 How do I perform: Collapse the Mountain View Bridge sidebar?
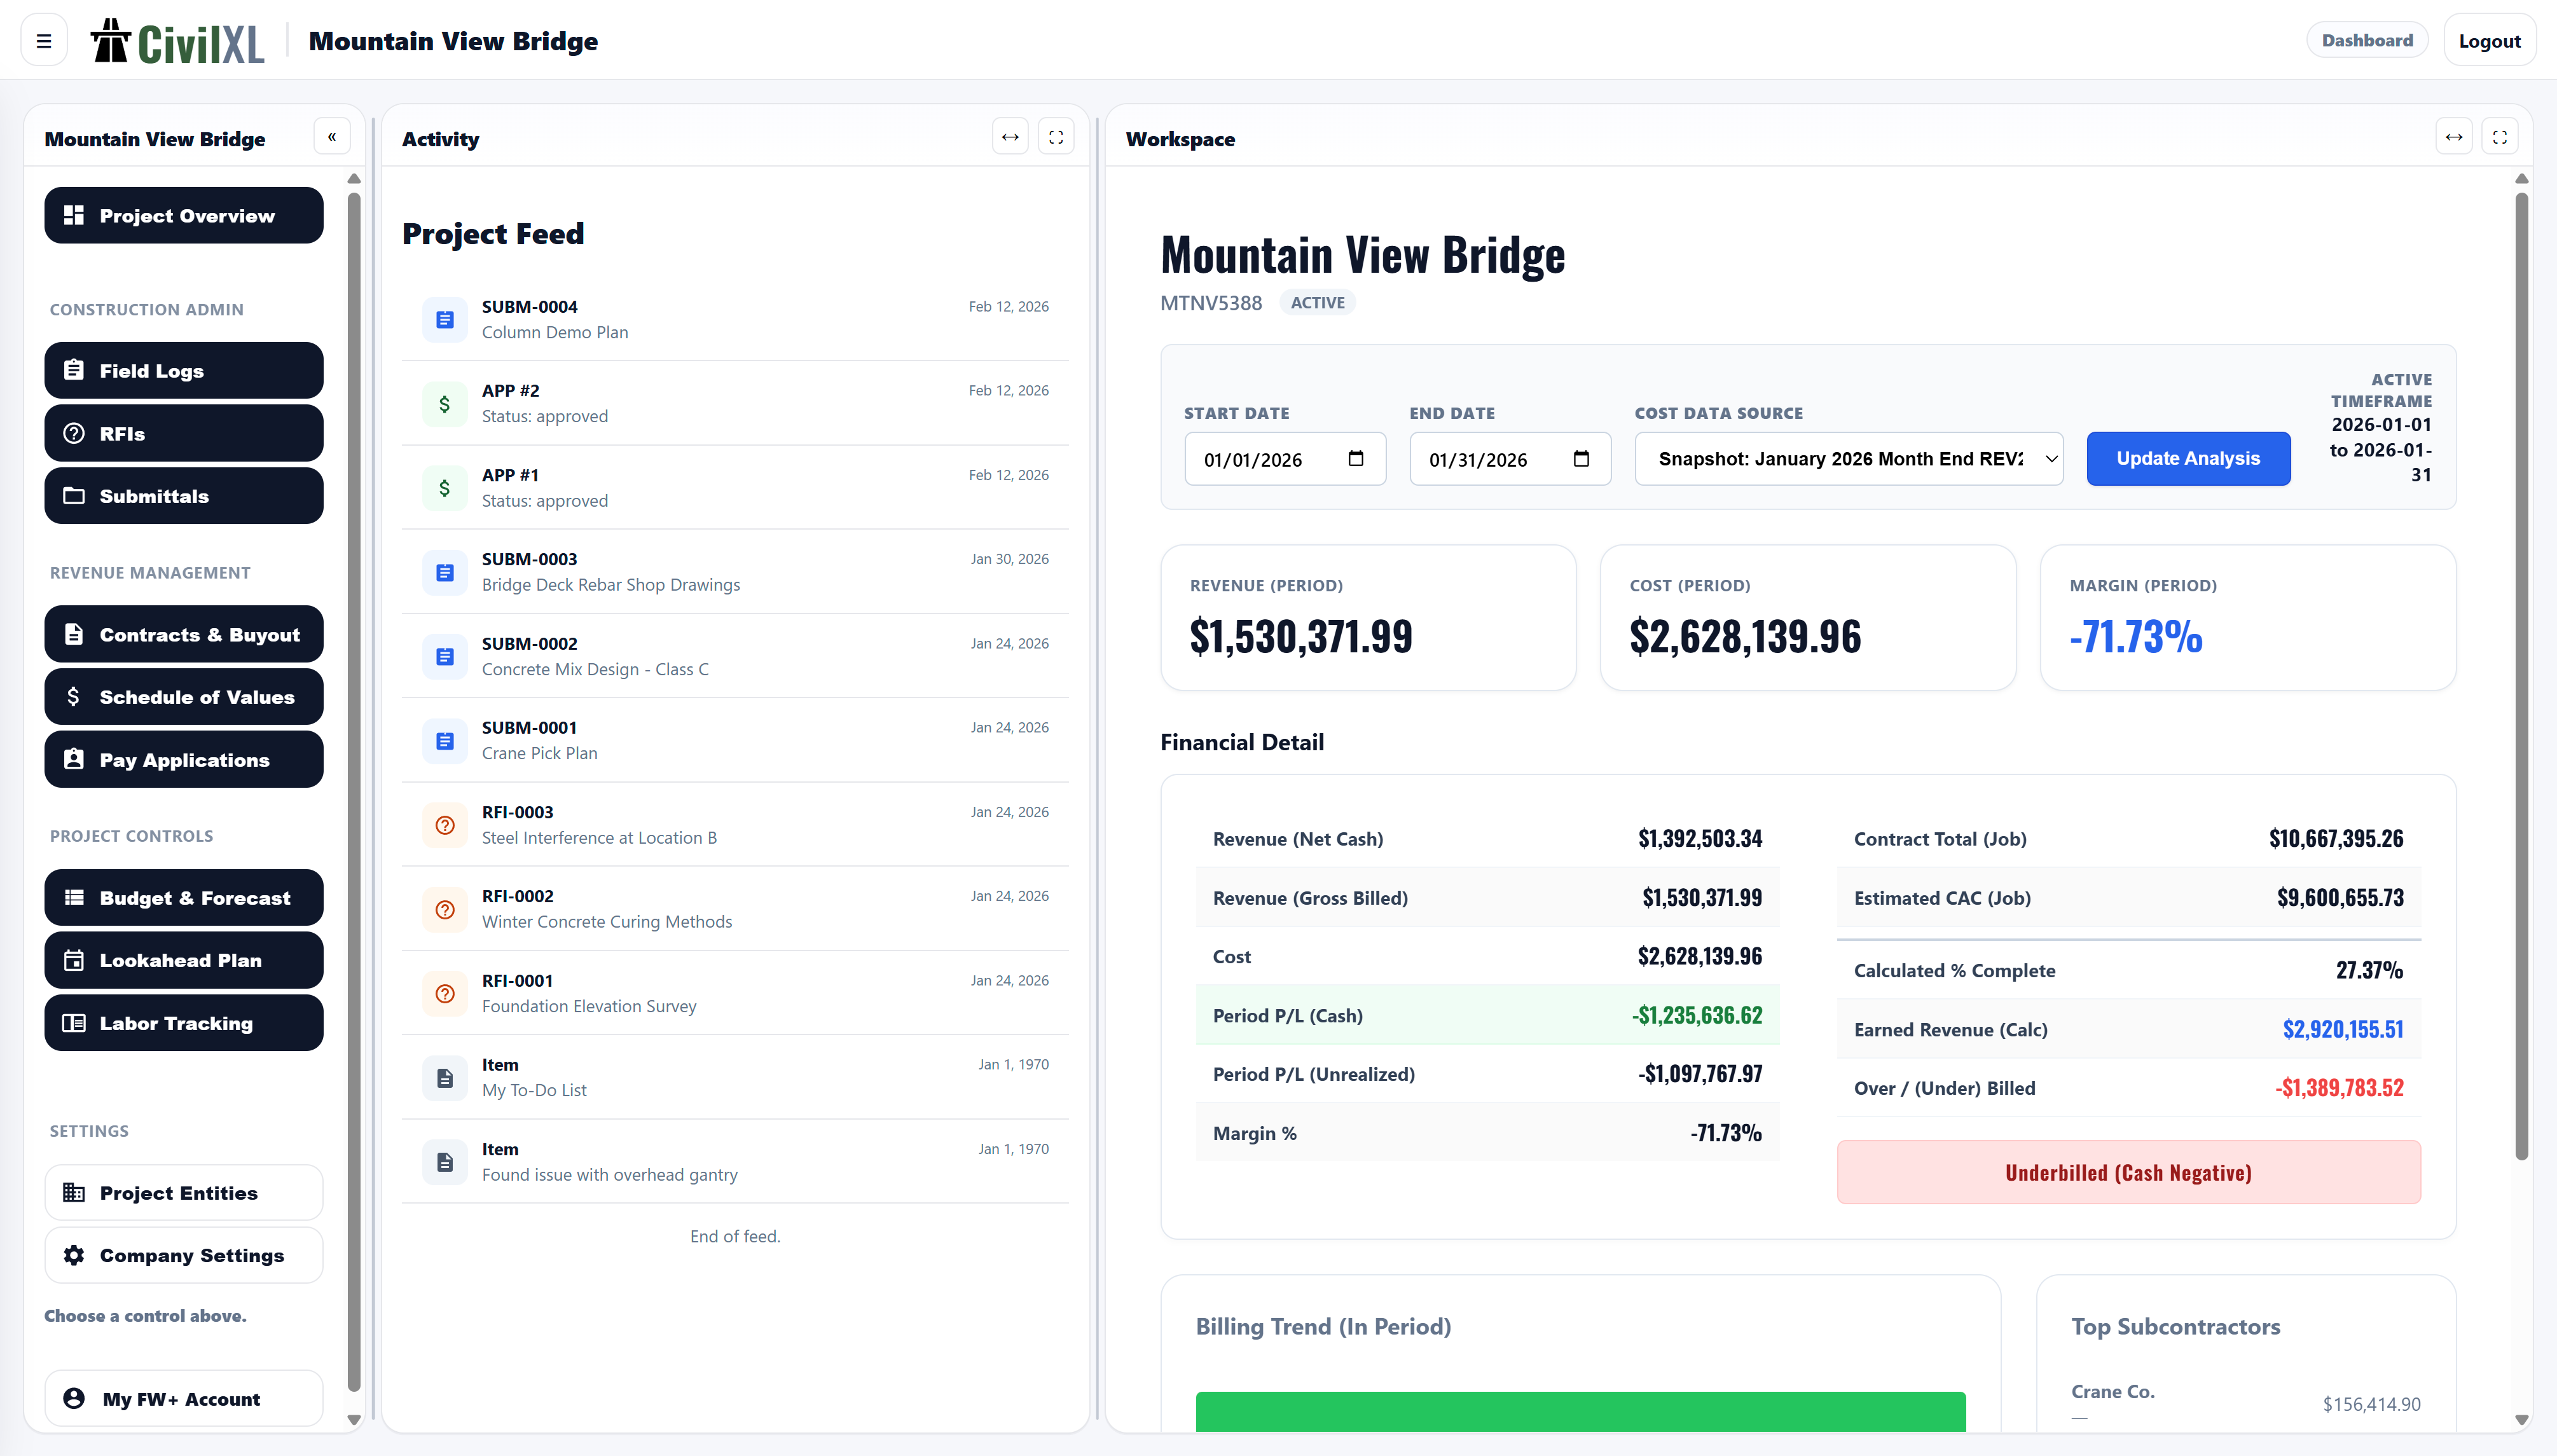tap(332, 137)
